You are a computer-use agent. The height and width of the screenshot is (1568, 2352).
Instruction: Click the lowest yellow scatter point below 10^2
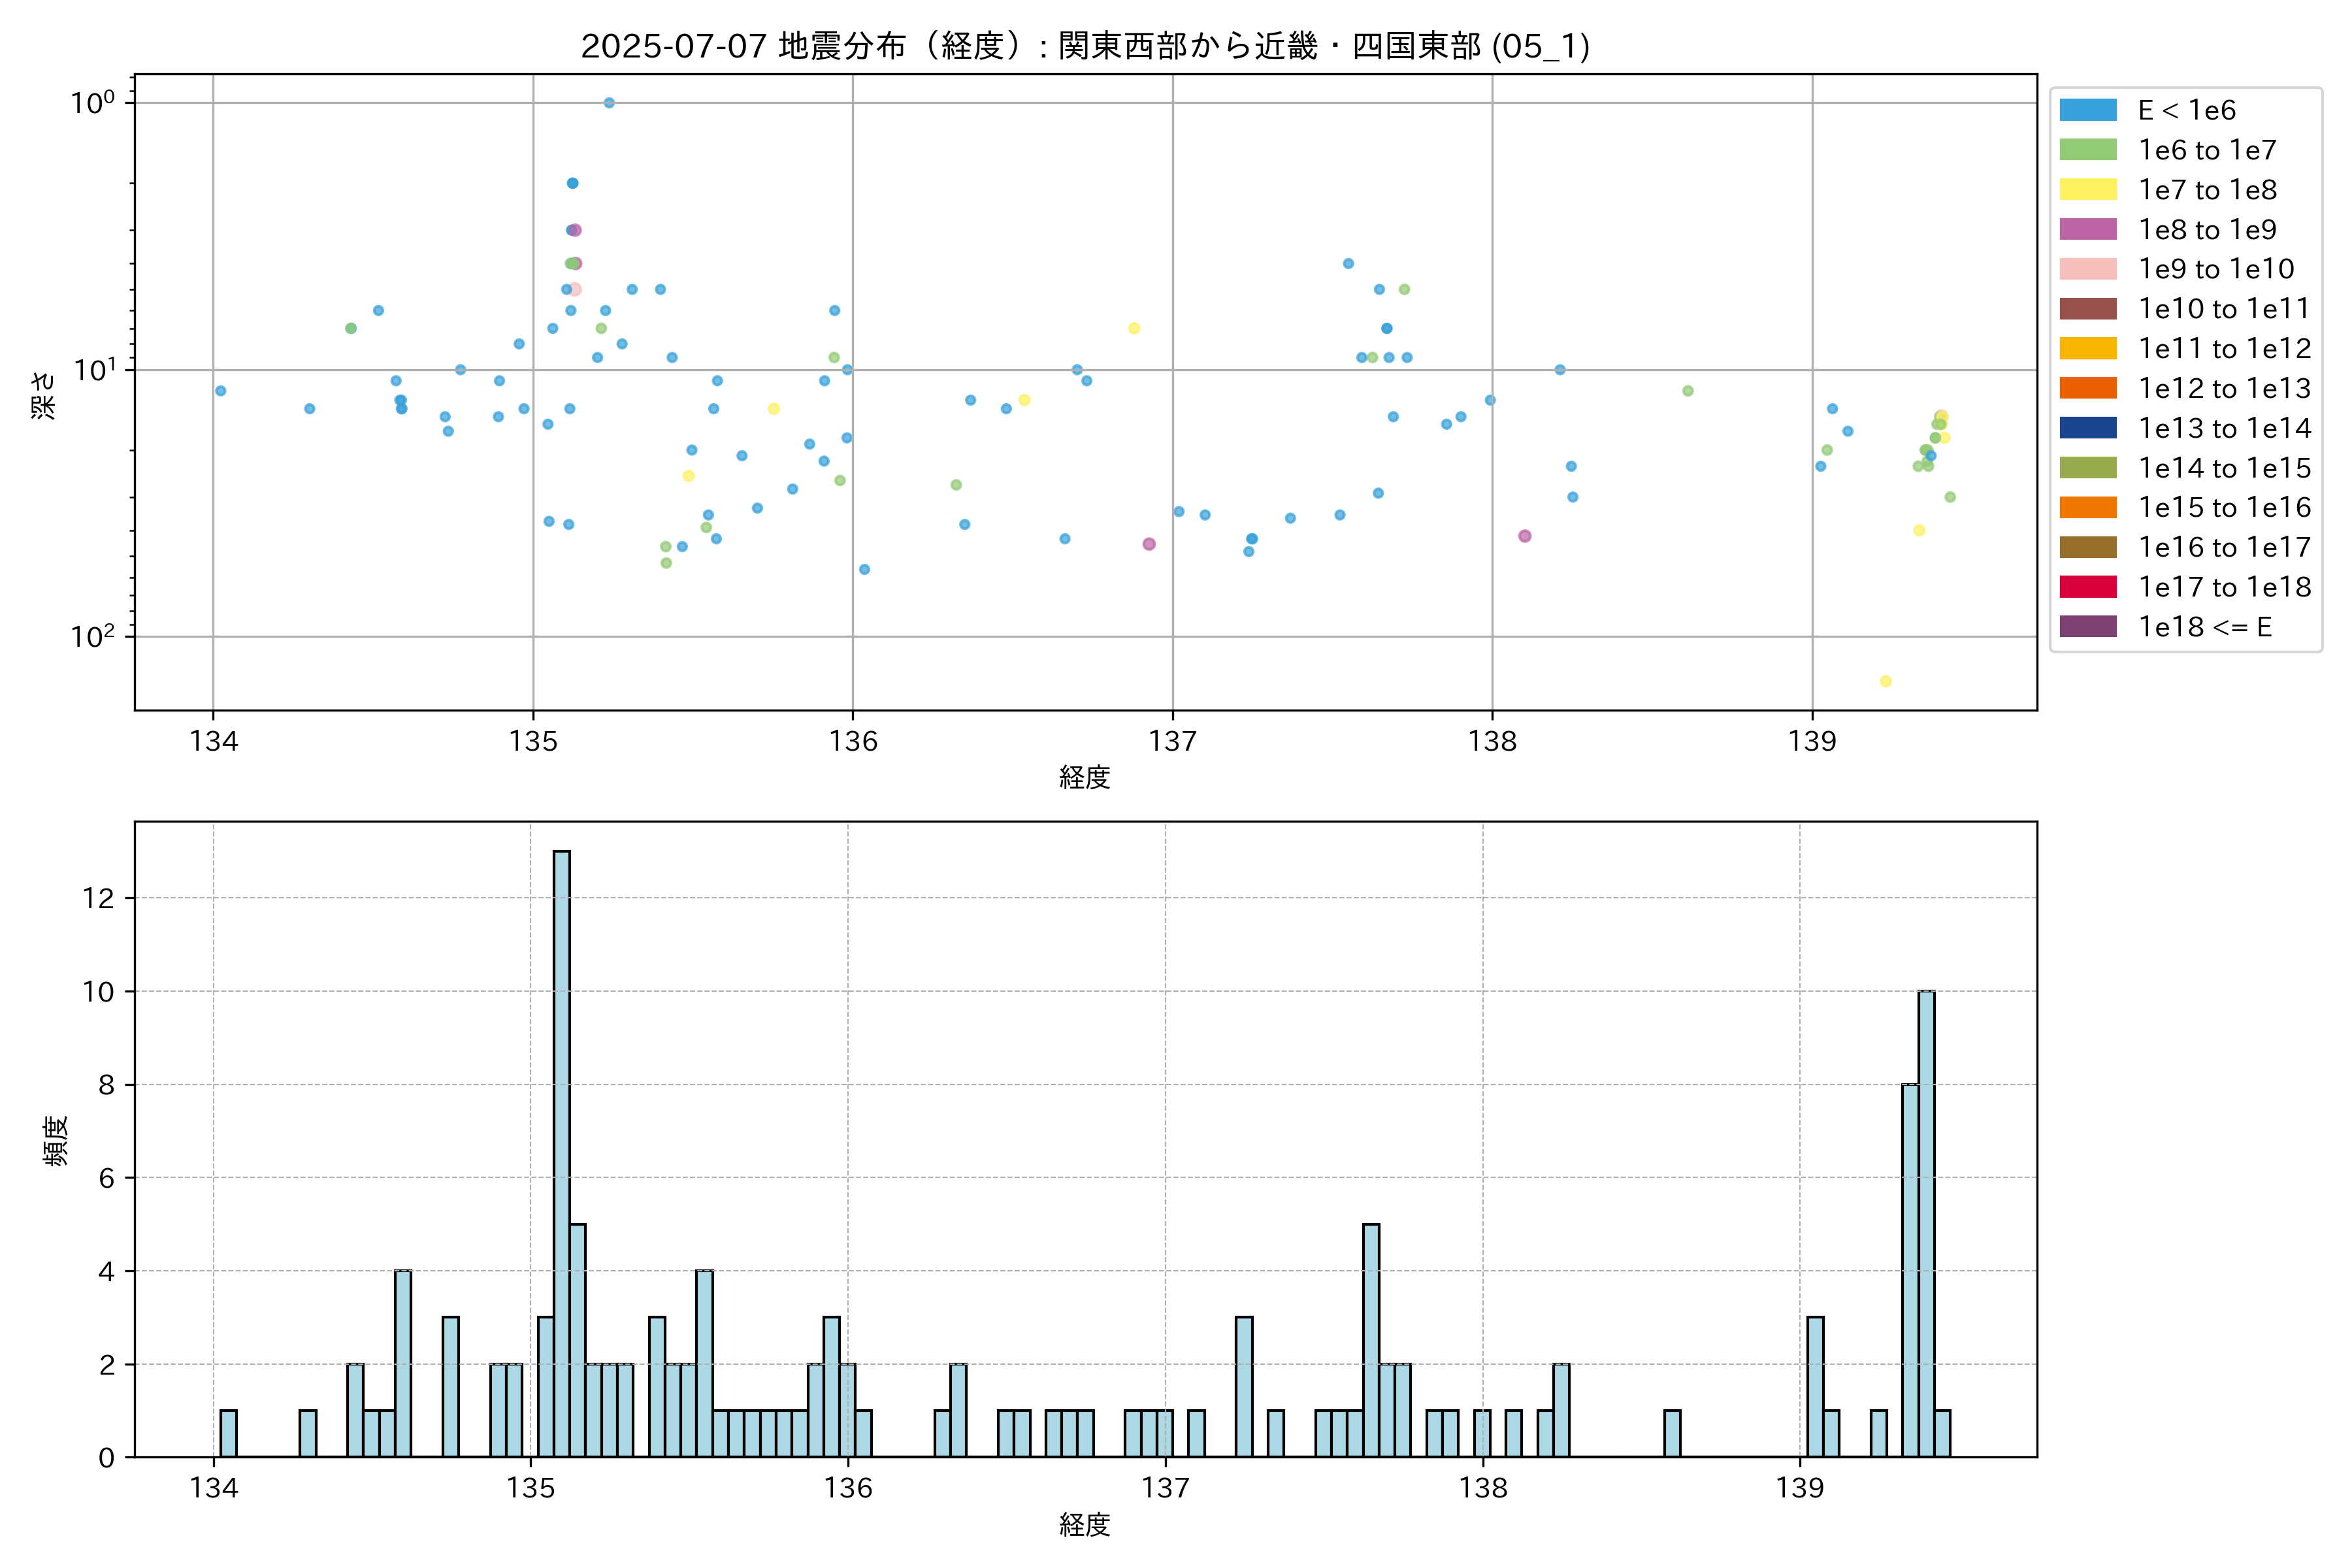click(1885, 681)
